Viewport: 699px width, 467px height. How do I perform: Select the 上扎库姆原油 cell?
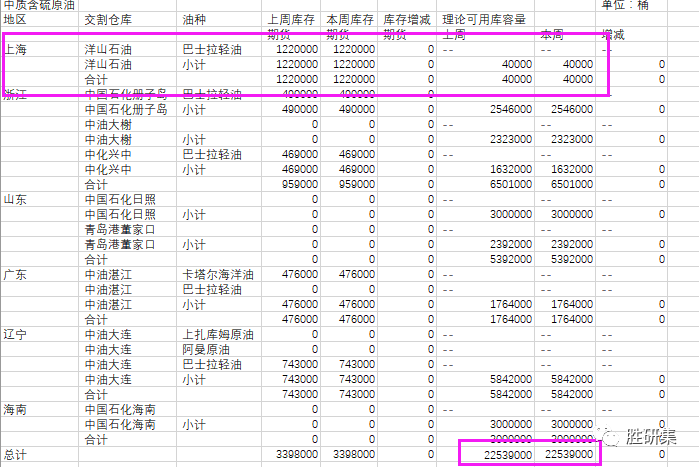[x=218, y=334]
